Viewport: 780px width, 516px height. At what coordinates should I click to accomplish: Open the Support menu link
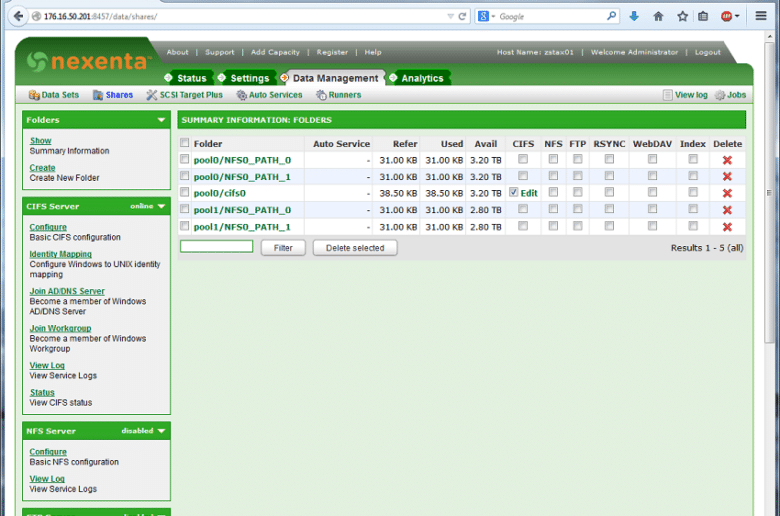(219, 52)
